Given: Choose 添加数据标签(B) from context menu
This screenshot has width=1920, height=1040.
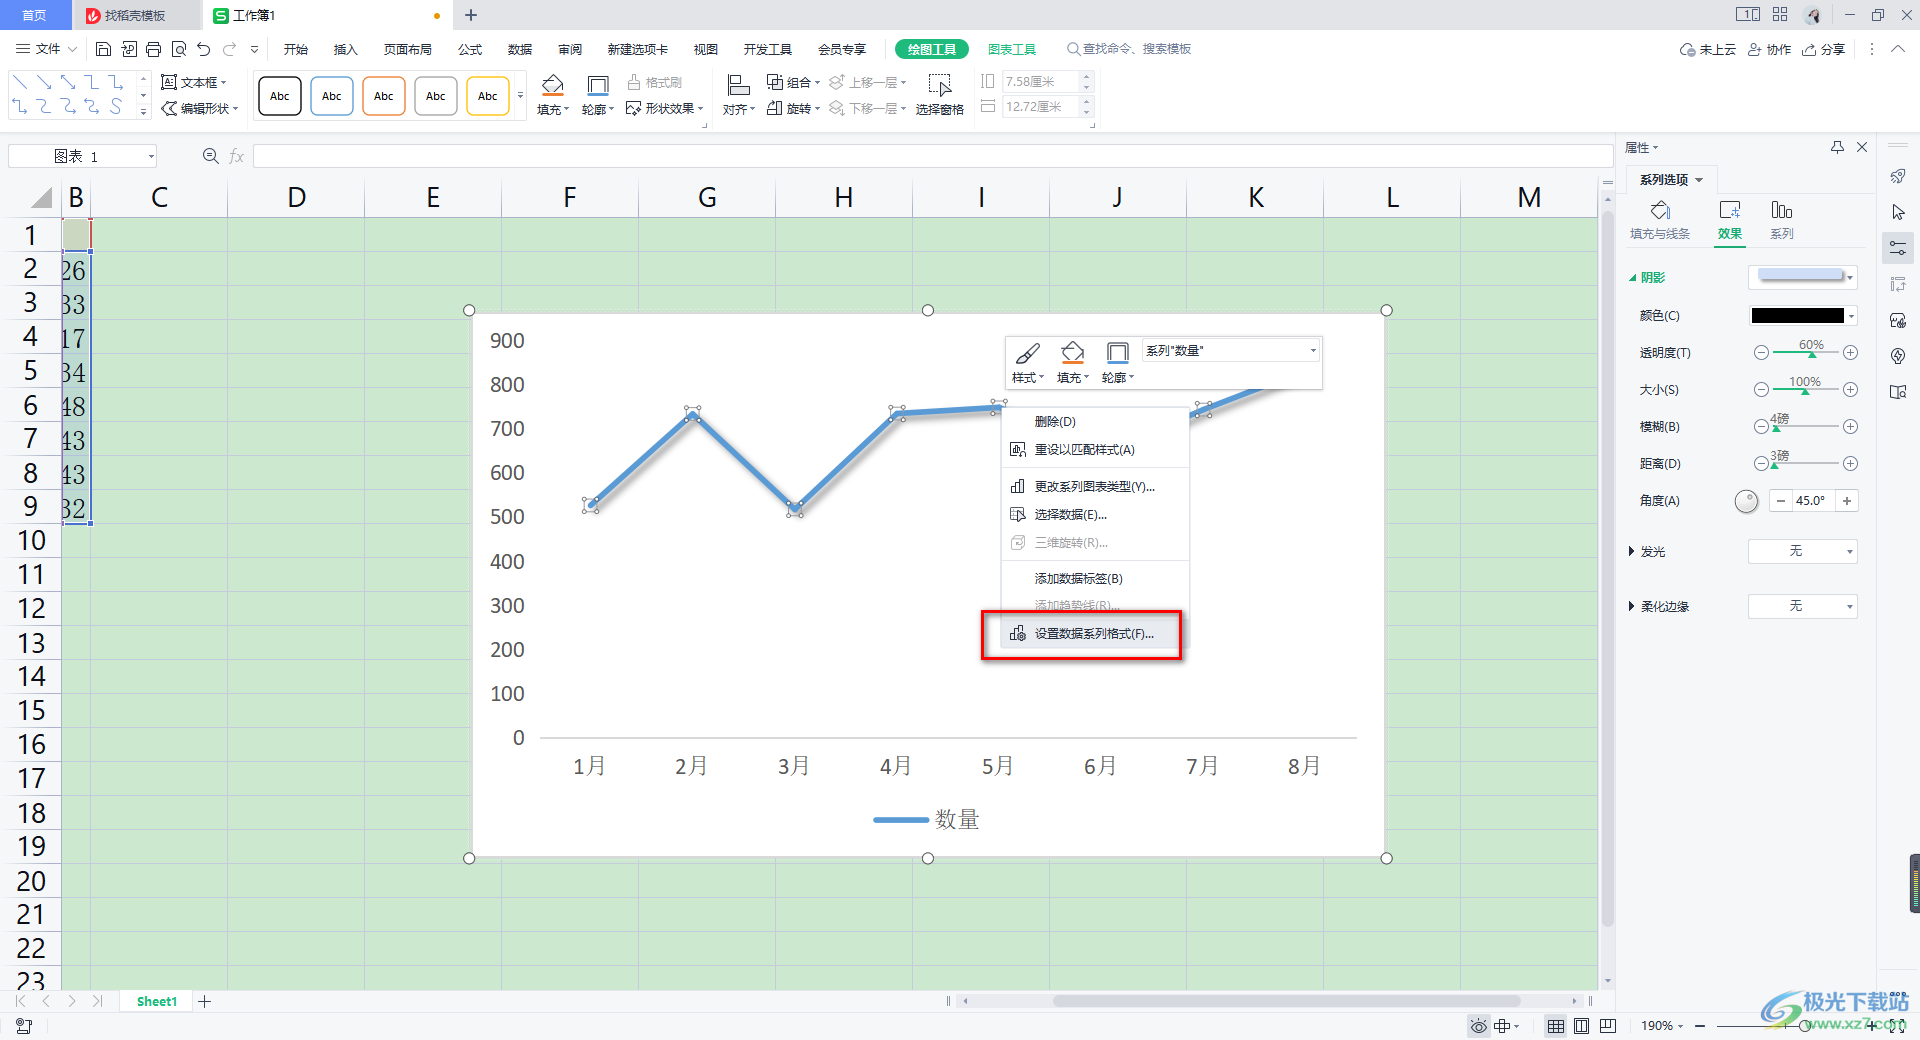Looking at the screenshot, I should pyautogui.click(x=1095, y=579).
